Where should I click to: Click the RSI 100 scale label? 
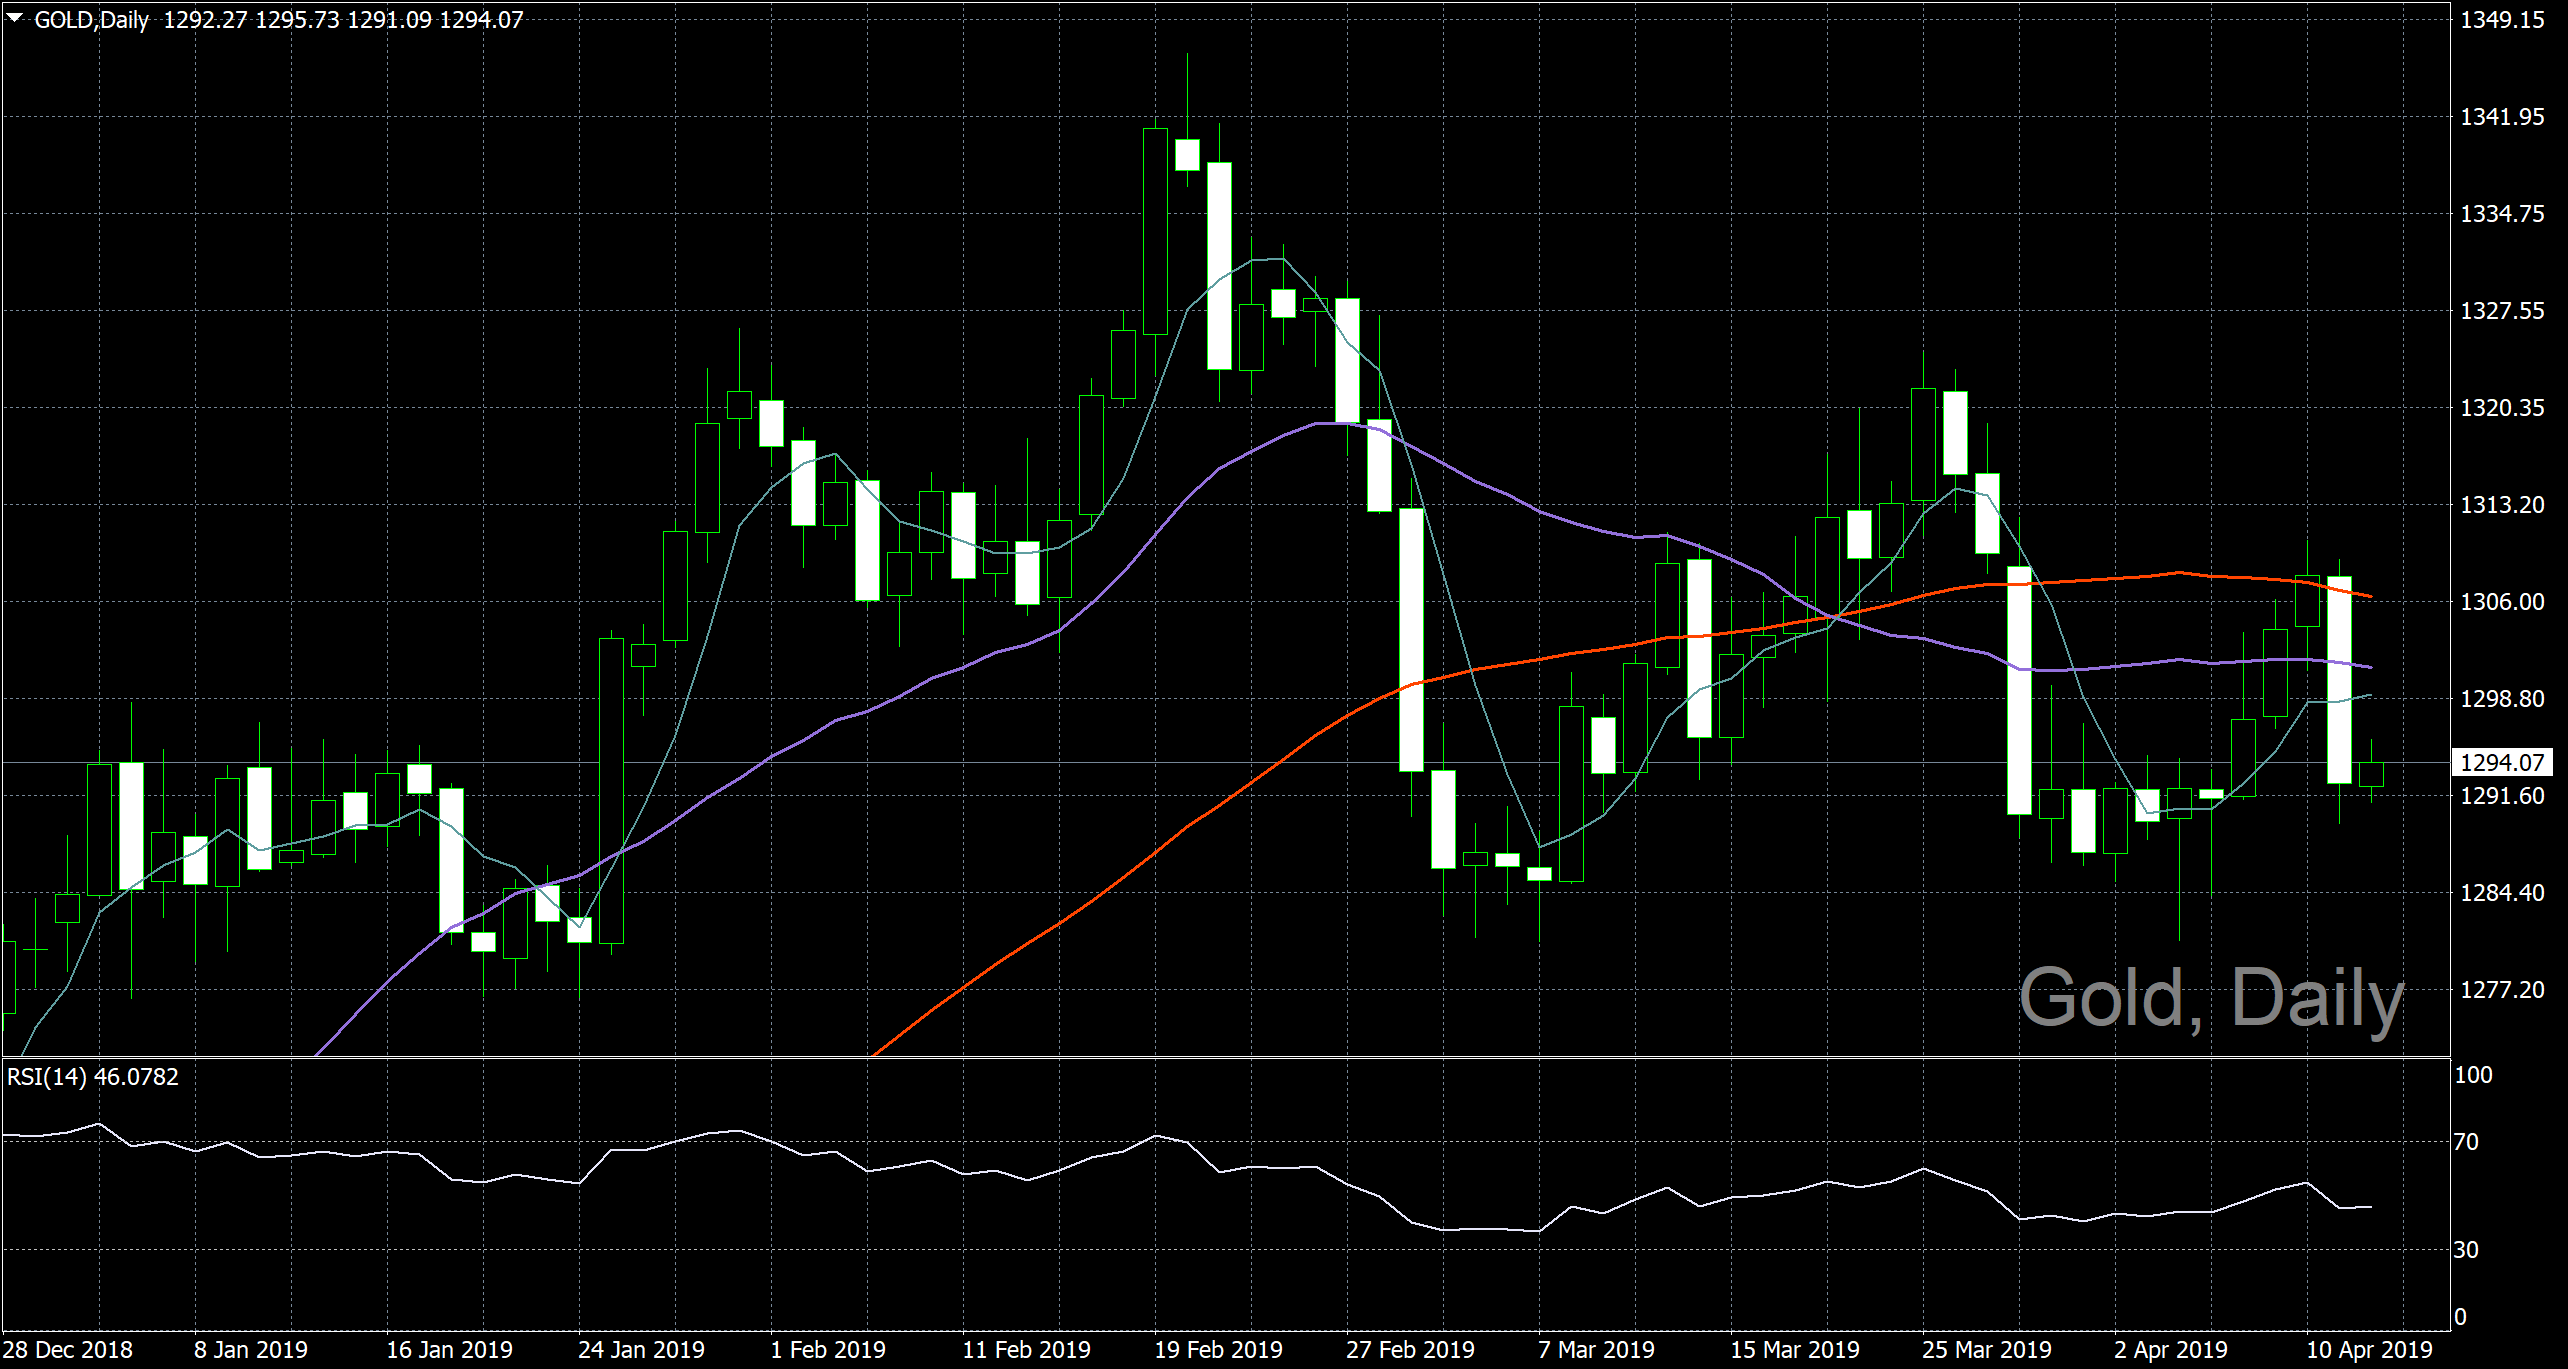[x=2473, y=1075]
